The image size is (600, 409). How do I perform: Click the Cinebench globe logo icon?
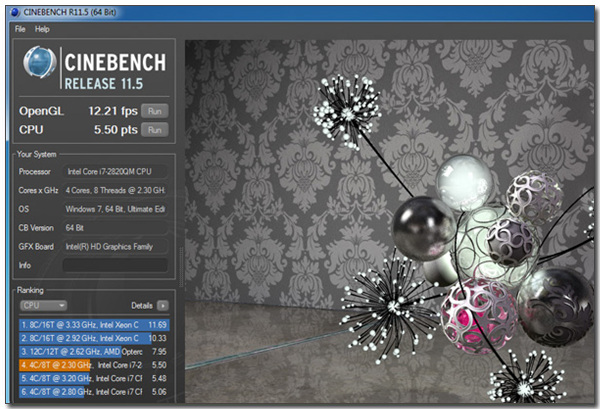coord(39,62)
